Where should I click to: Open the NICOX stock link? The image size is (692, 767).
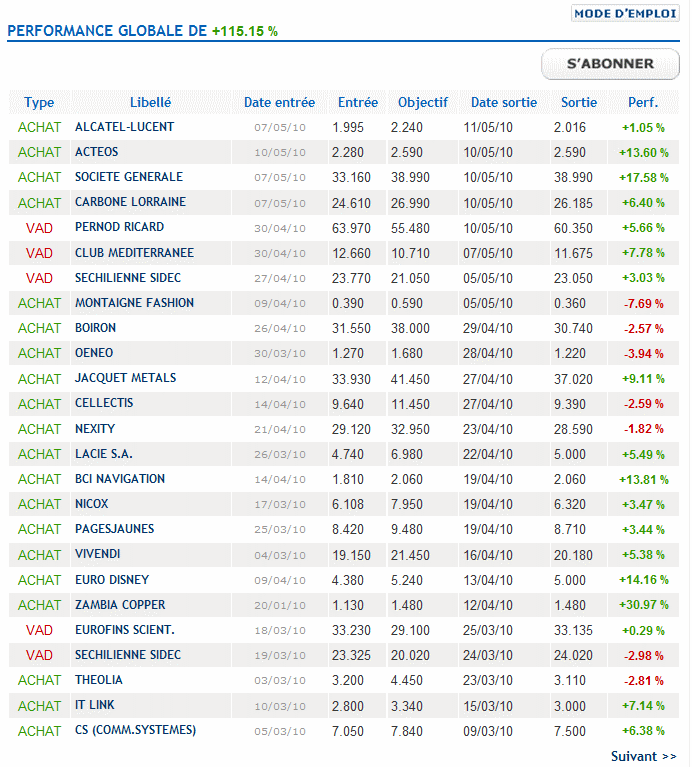[91, 503]
